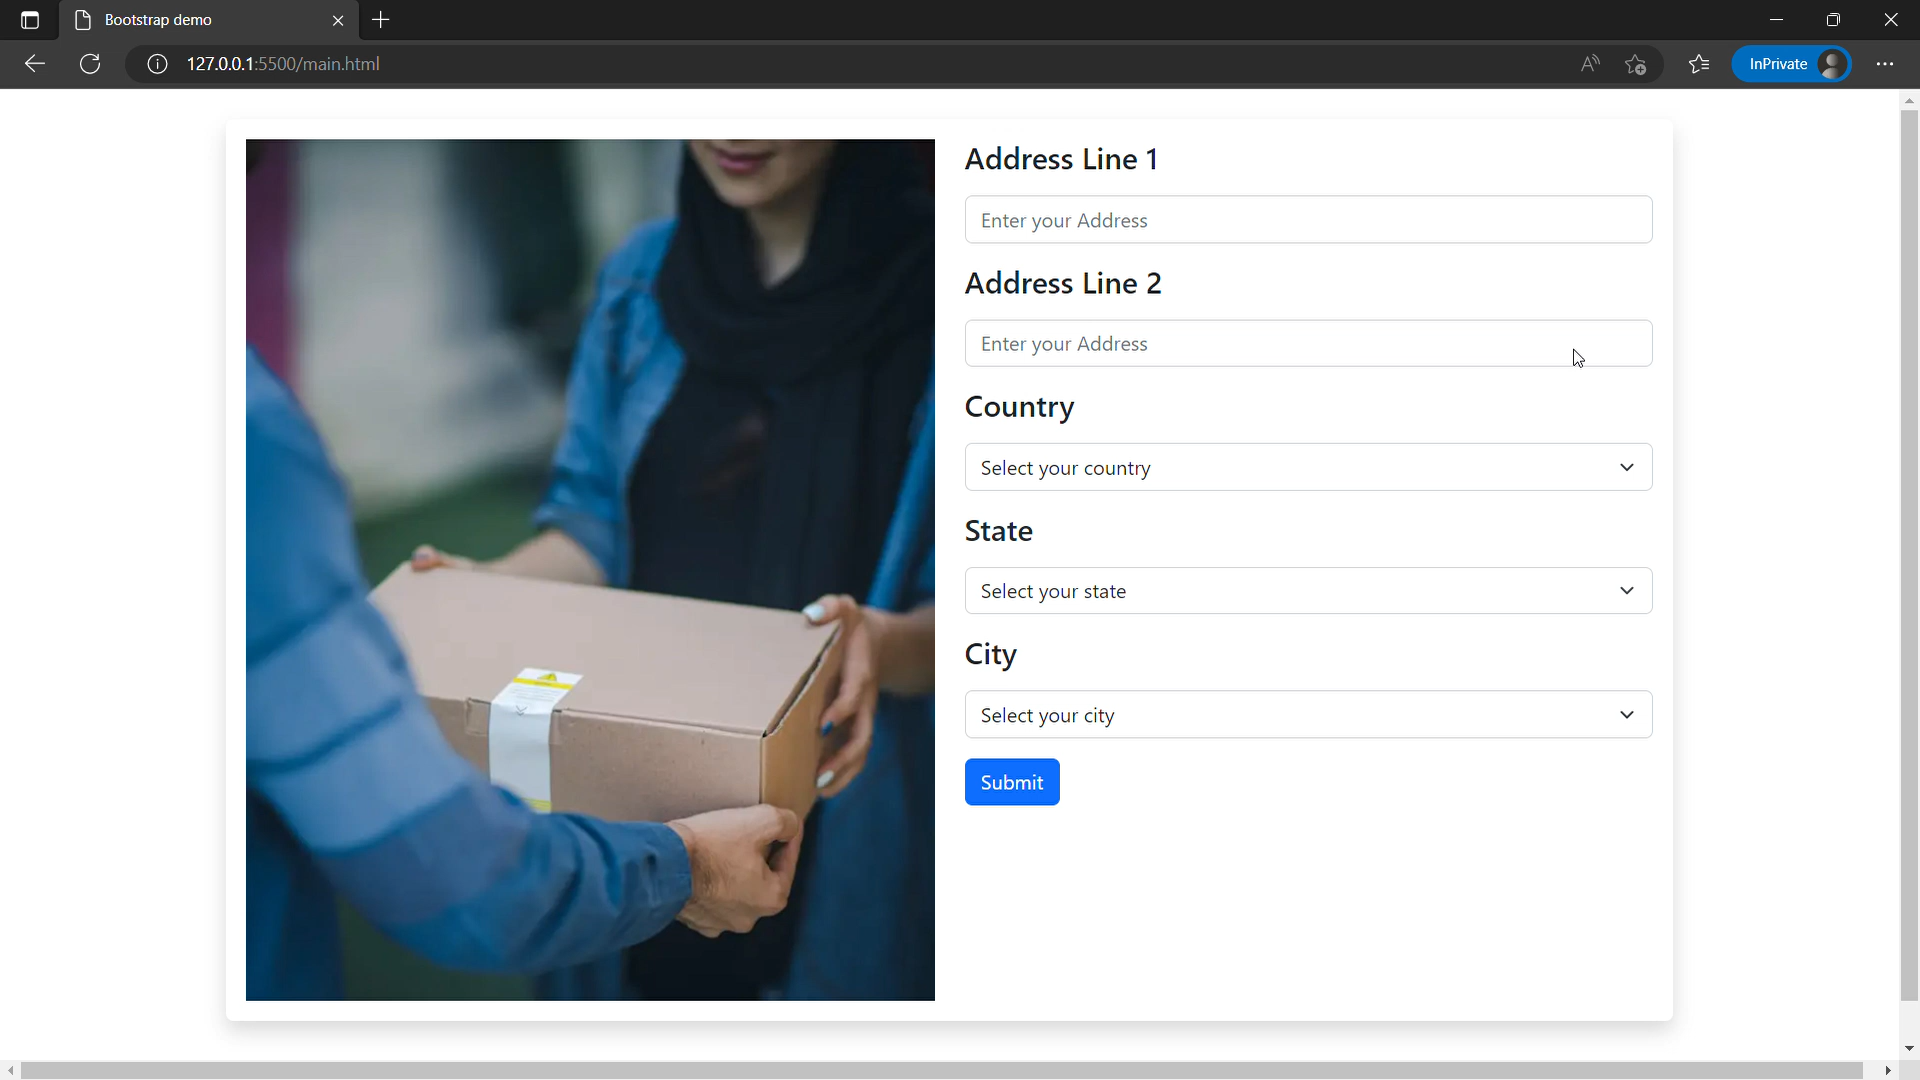Open the Settings and more ellipsis
Image resolution: width=1920 pixels, height=1080 pixels.
point(1885,64)
